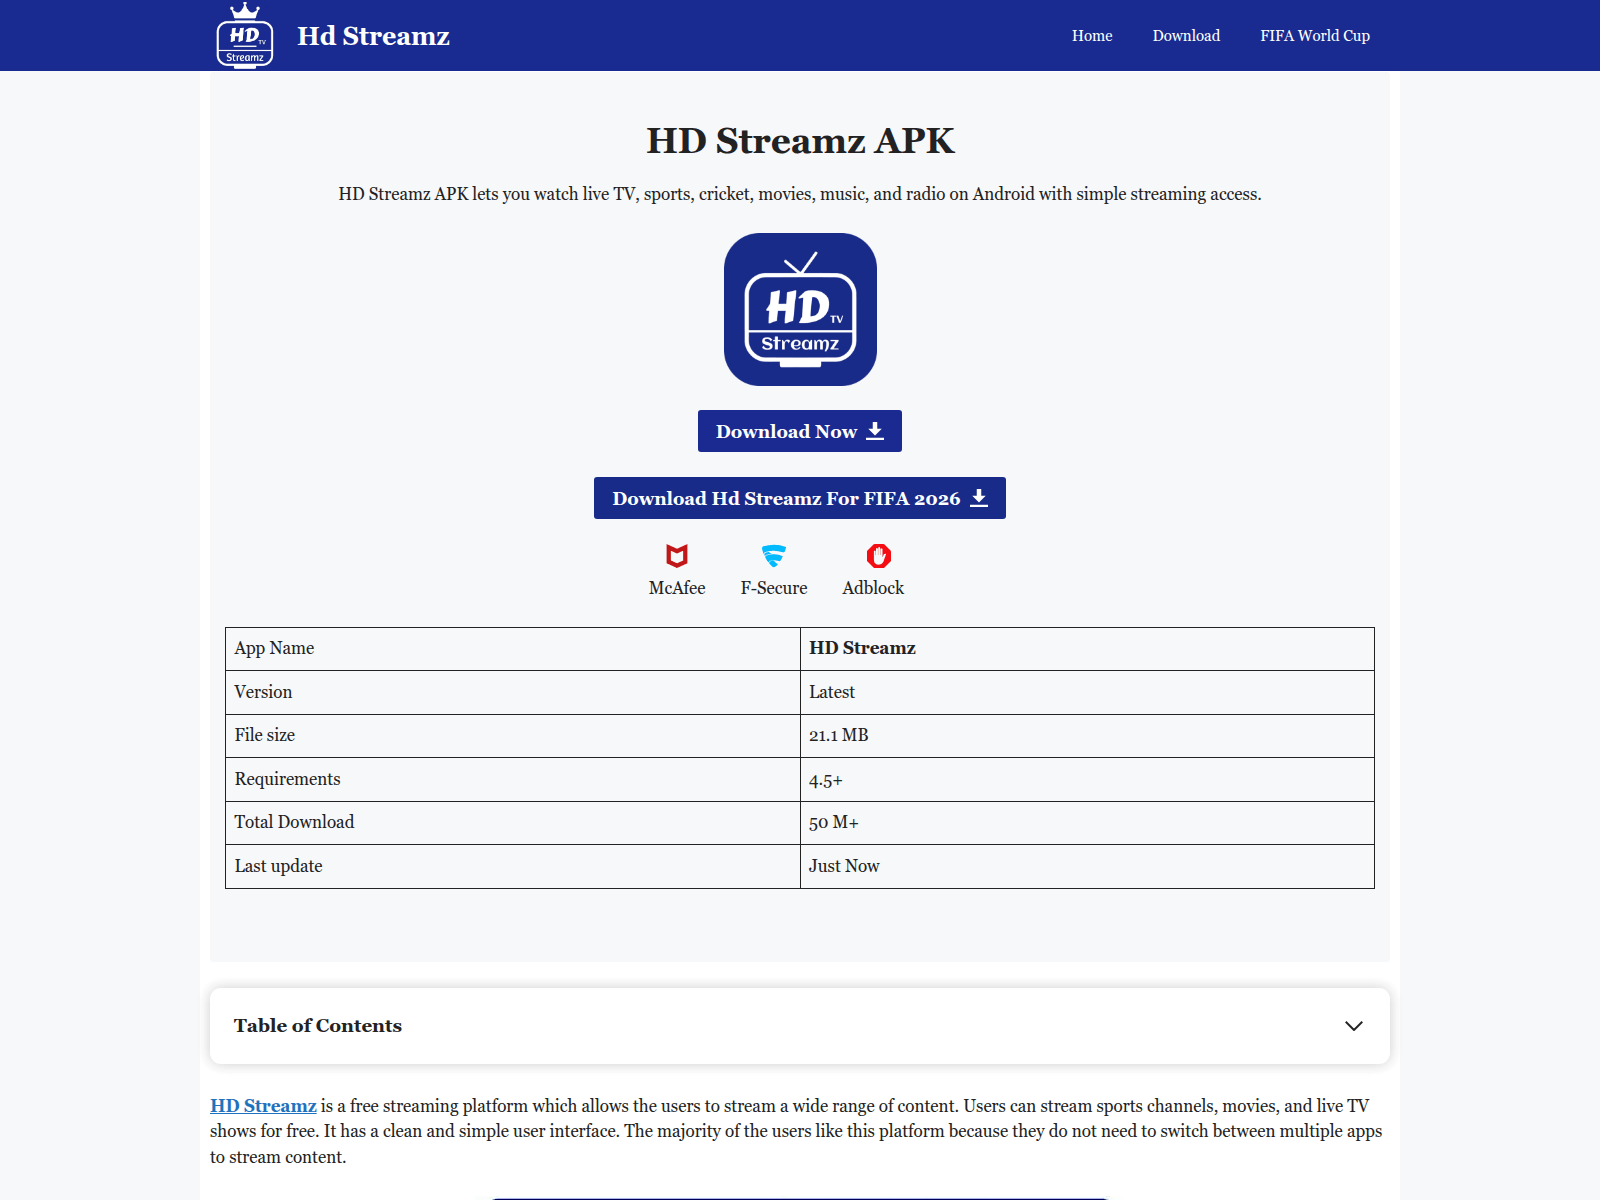
Task: Expand the Table of Contents chevron
Action: pos(1354,1026)
